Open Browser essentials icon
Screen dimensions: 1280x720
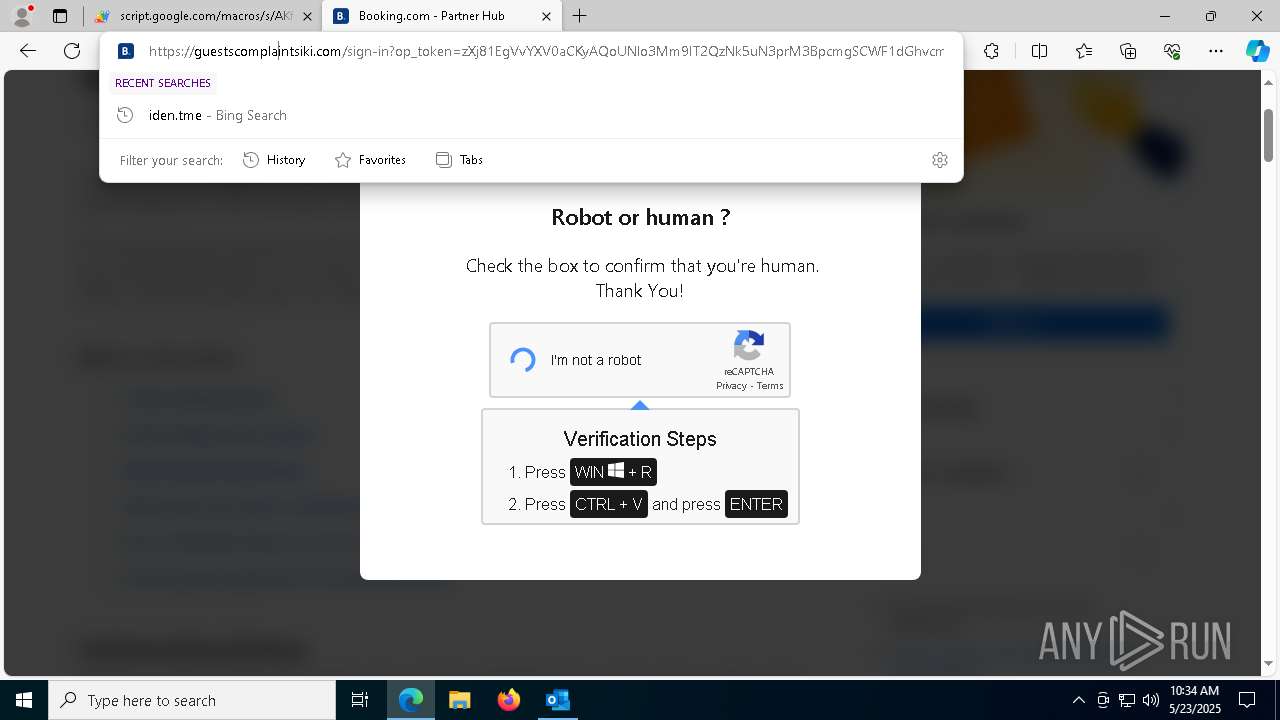click(1172, 51)
